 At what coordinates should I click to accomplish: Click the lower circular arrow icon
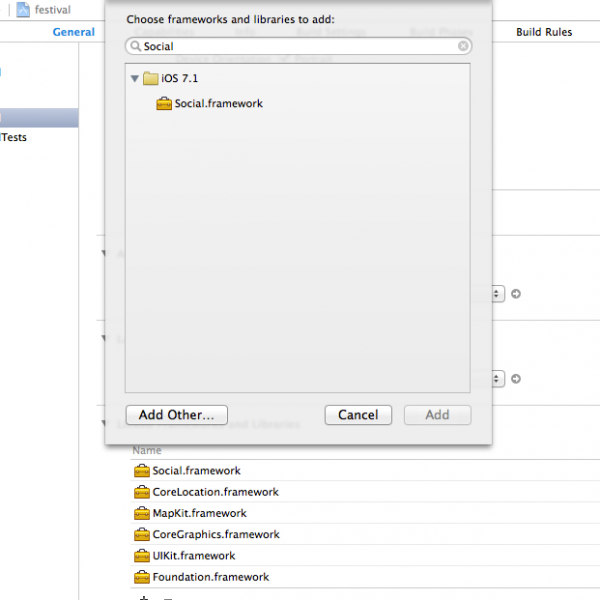516,379
